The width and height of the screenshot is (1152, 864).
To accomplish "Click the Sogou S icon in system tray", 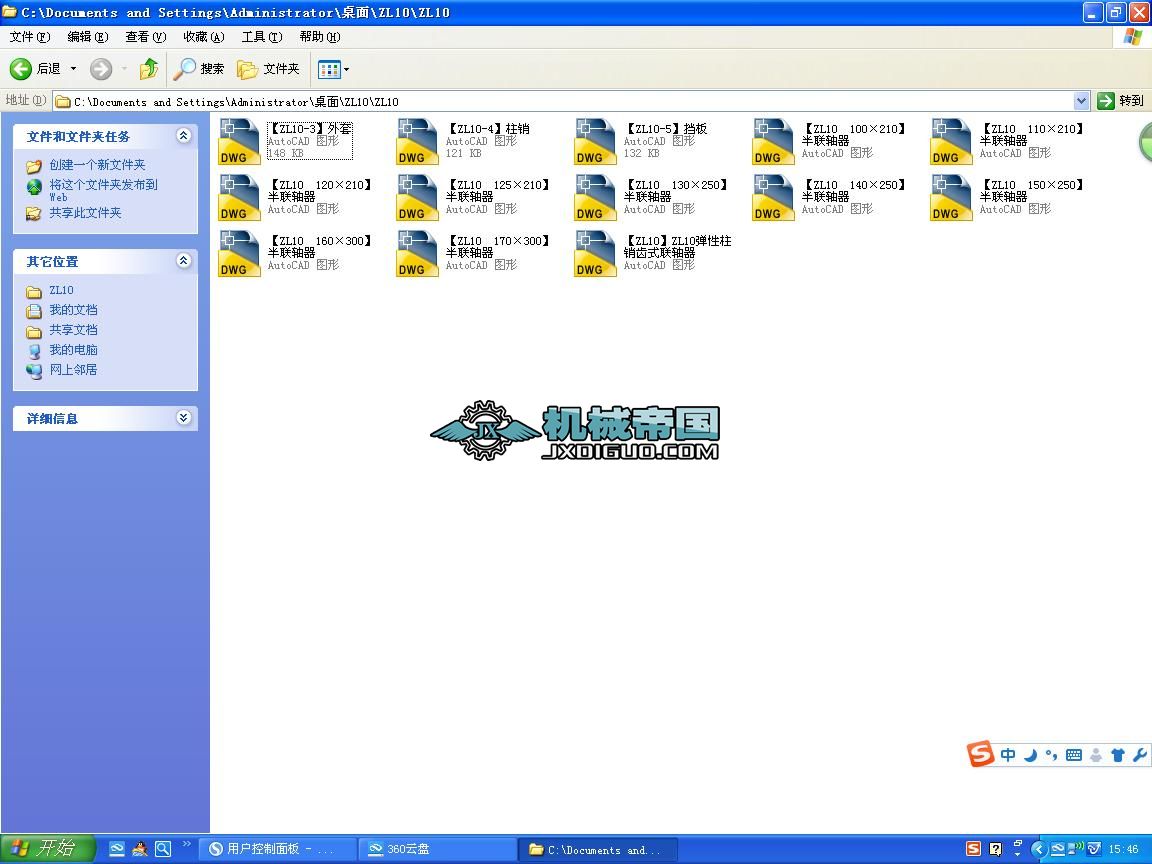I will pyautogui.click(x=973, y=849).
